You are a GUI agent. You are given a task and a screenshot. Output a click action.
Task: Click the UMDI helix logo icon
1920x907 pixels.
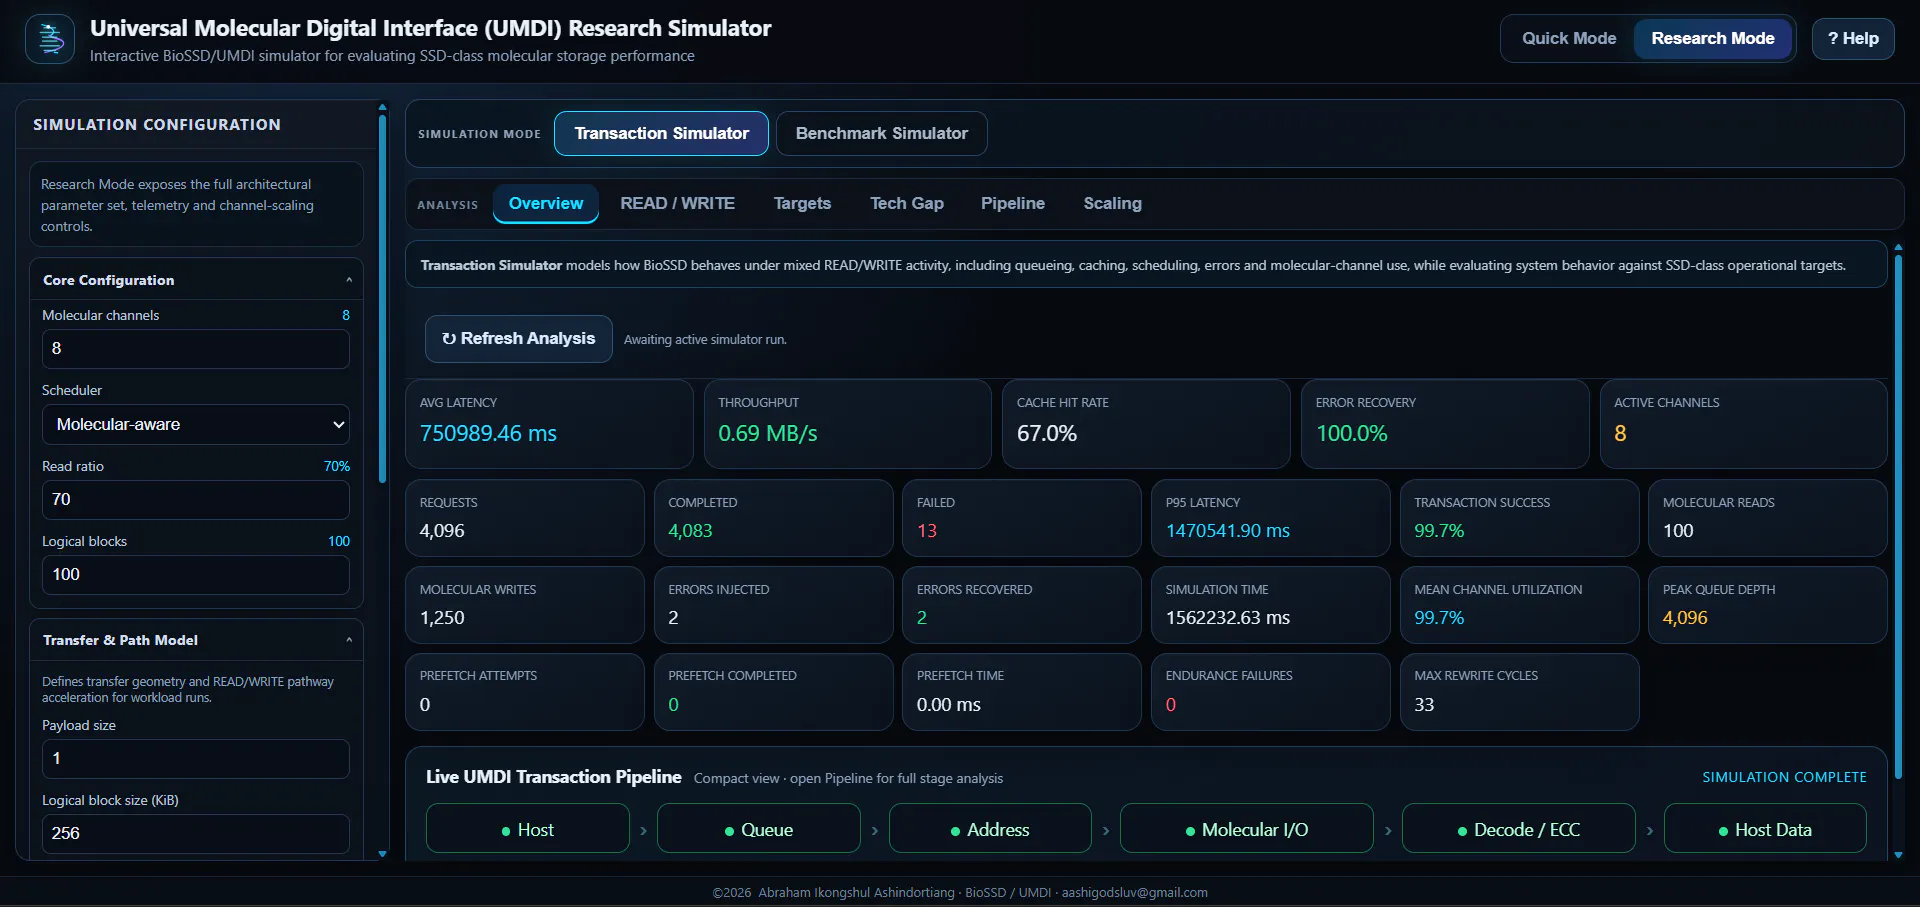pyautogui.click(x=50, y=39)
